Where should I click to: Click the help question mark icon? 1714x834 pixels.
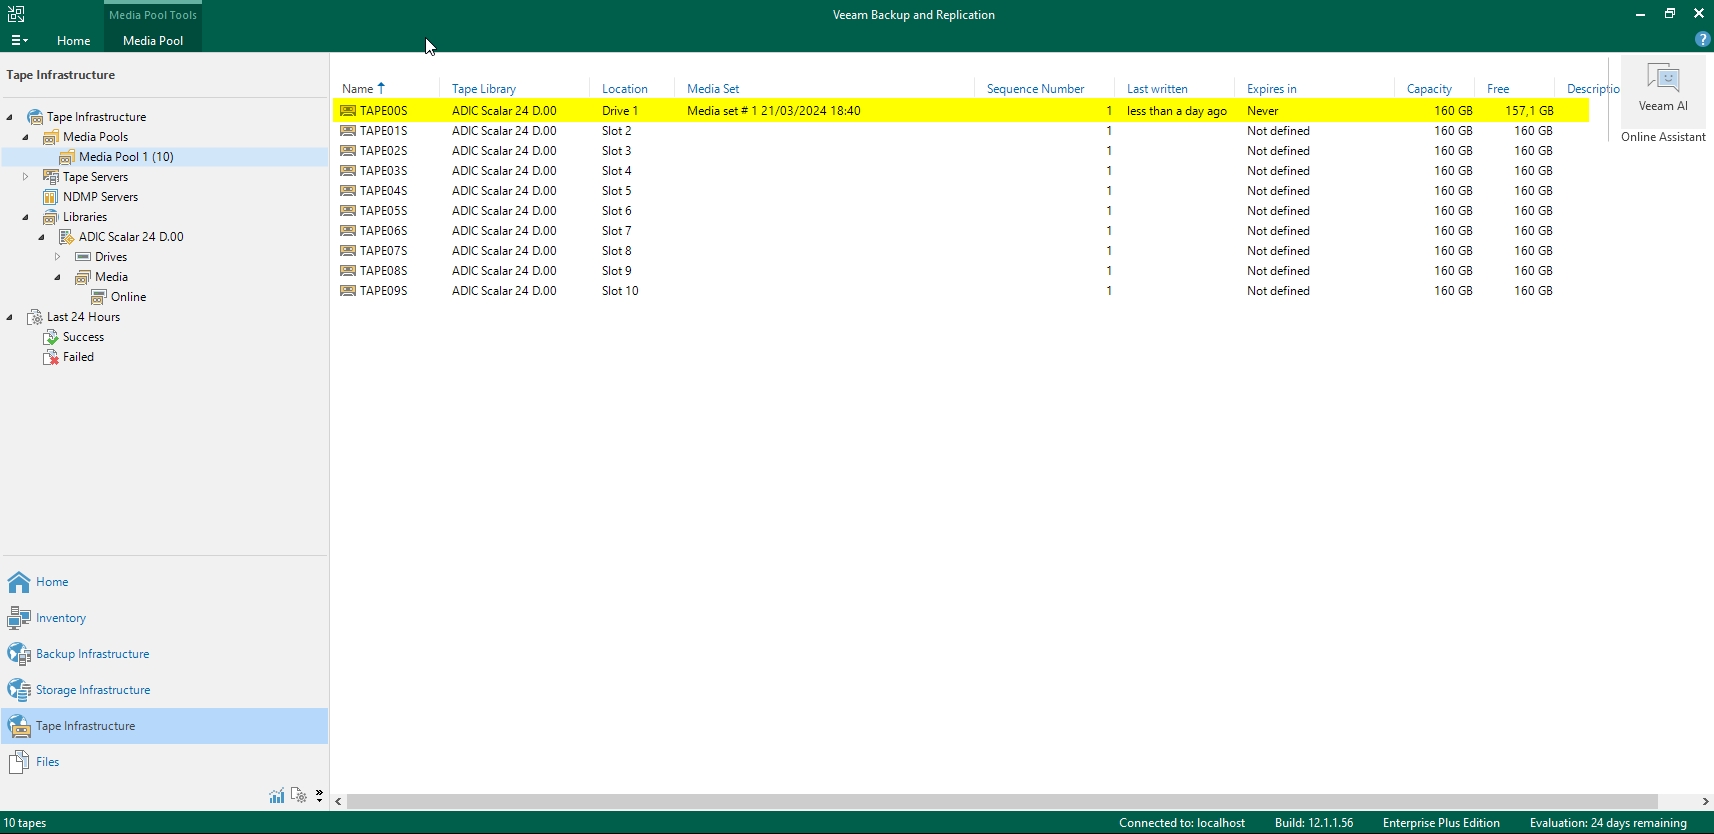[1703, 39]
